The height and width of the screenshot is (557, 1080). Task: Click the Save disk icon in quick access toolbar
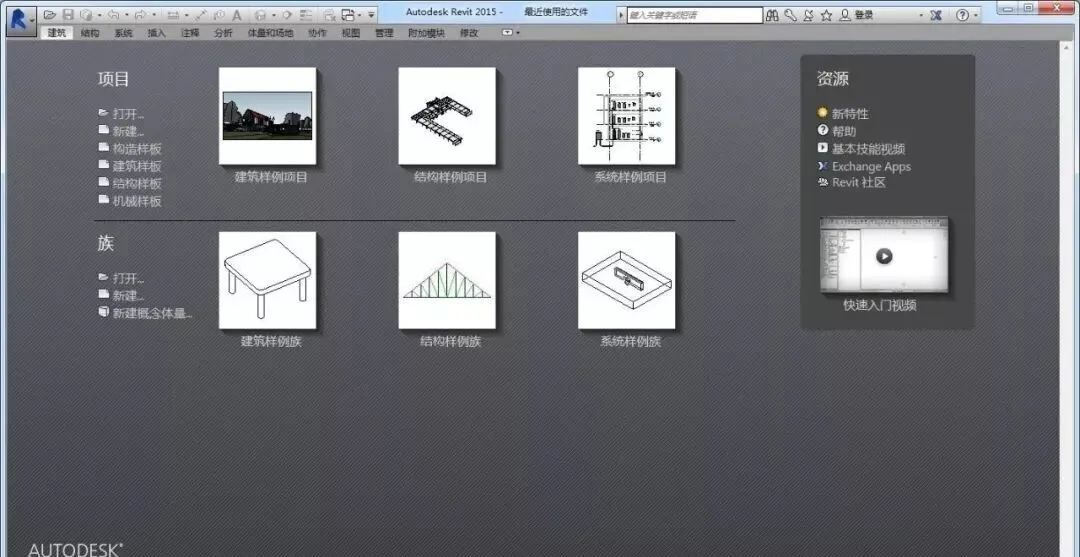pyautogui.click(x=68, y=14)
